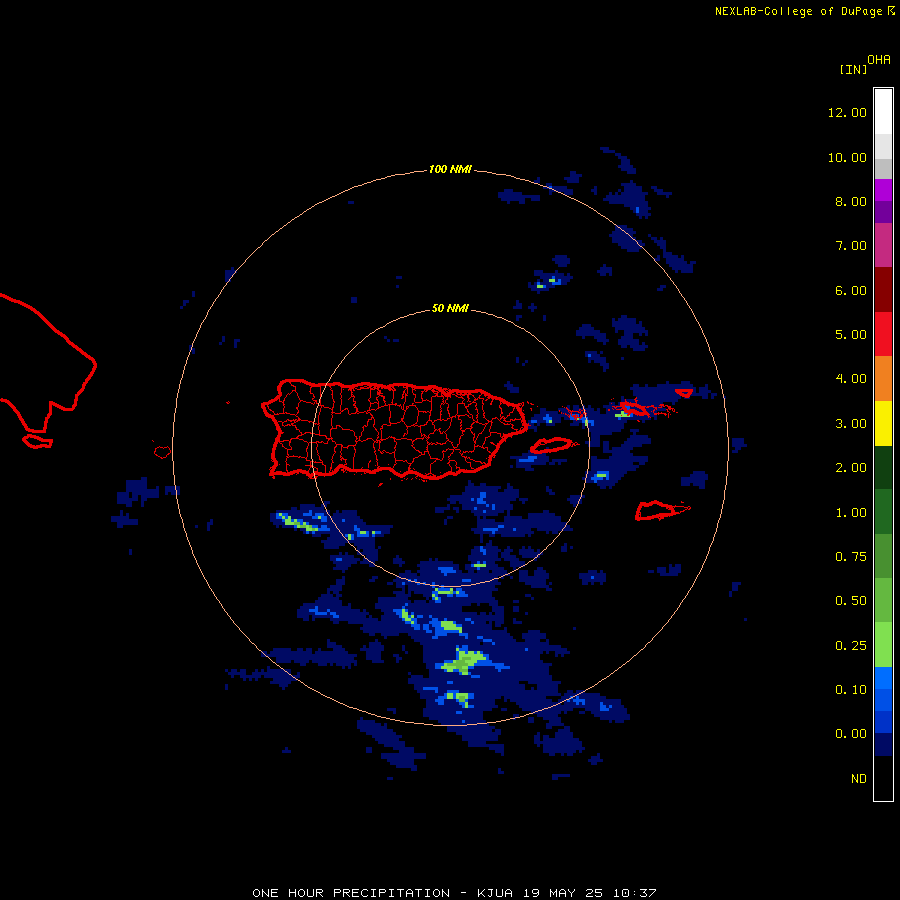Pick the orange legend swatch

point(883,379)
